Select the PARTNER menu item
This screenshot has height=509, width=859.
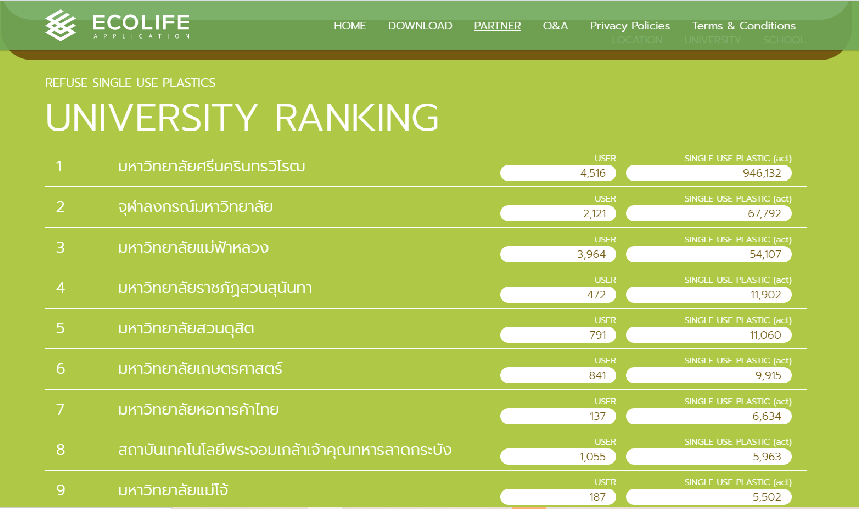(497, 26)
